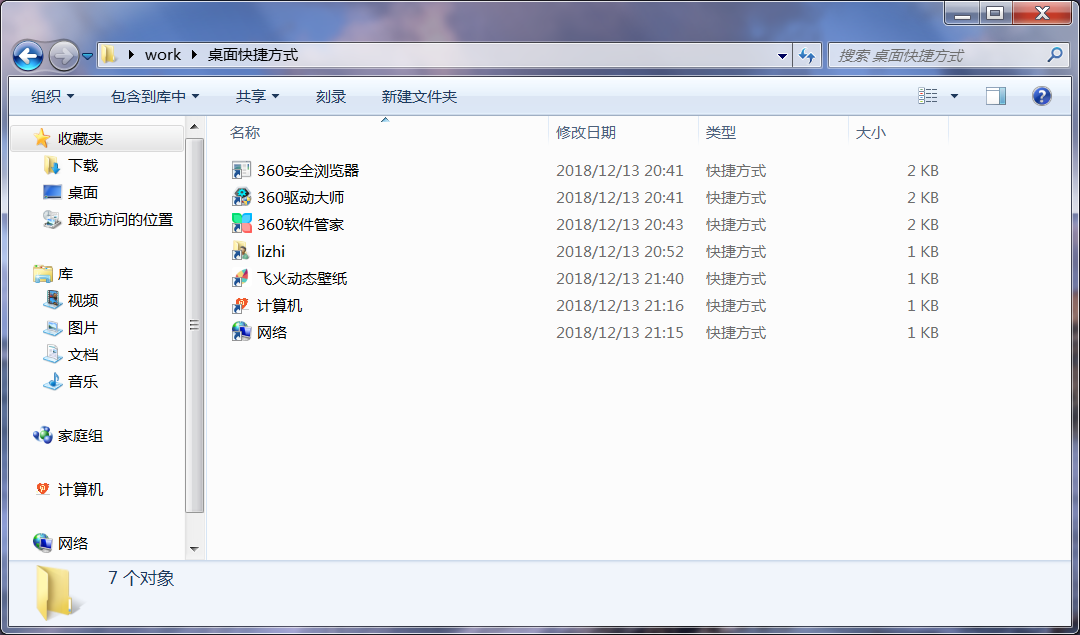Viewport: 1080px width, 635px height.
Task: Select the 计算机 shortcut icon in file list
Action: (x=241, y=305)
